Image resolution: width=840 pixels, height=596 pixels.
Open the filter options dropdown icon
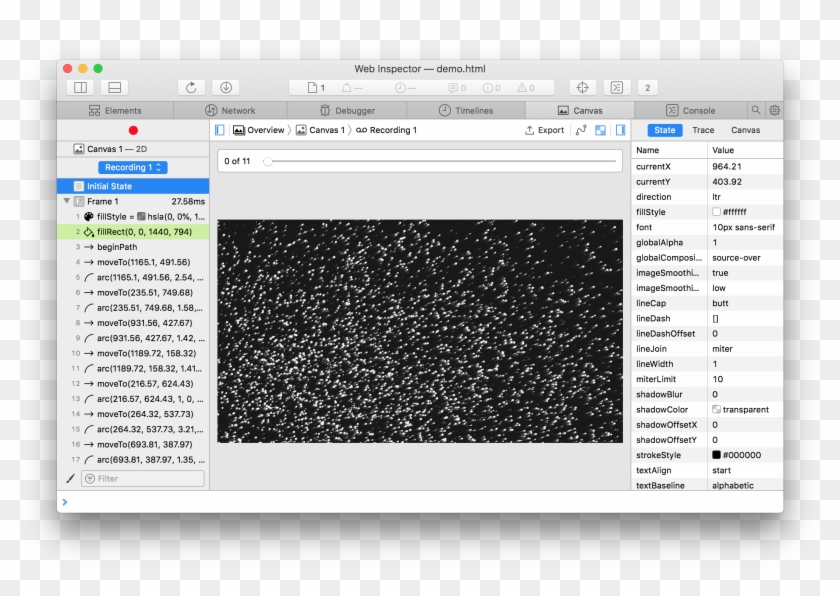[x=90, y=479]
